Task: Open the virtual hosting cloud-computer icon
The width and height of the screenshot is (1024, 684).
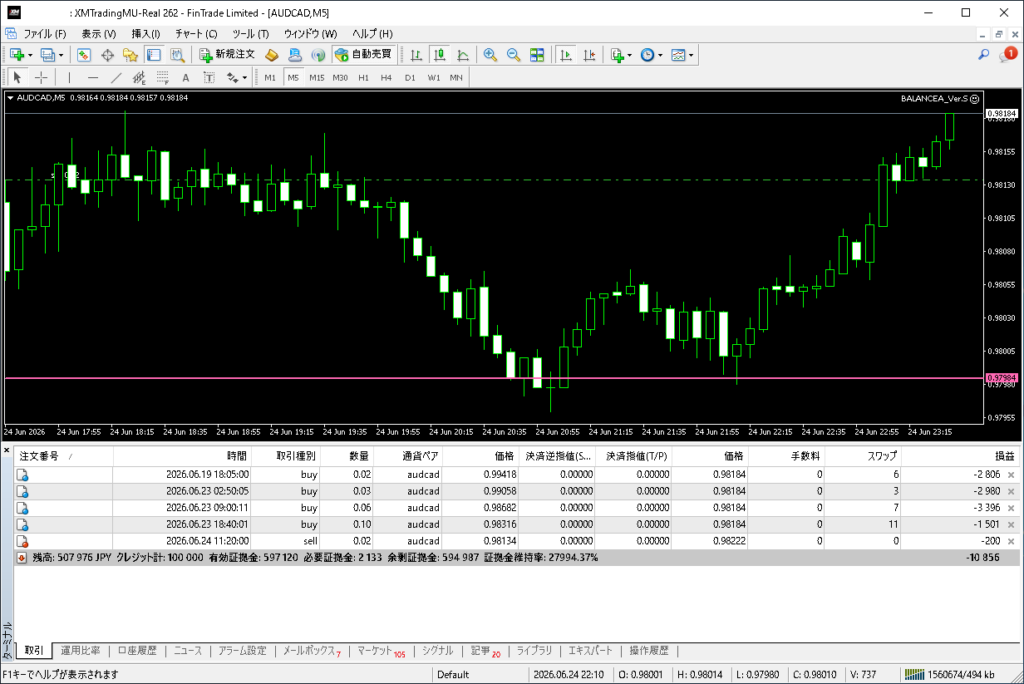Action: 295,55
